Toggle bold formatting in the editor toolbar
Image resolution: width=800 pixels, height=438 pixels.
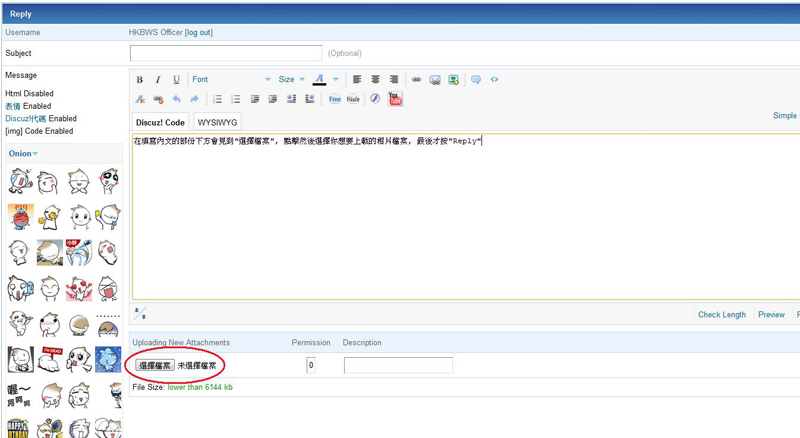click(x=140, y=80)
